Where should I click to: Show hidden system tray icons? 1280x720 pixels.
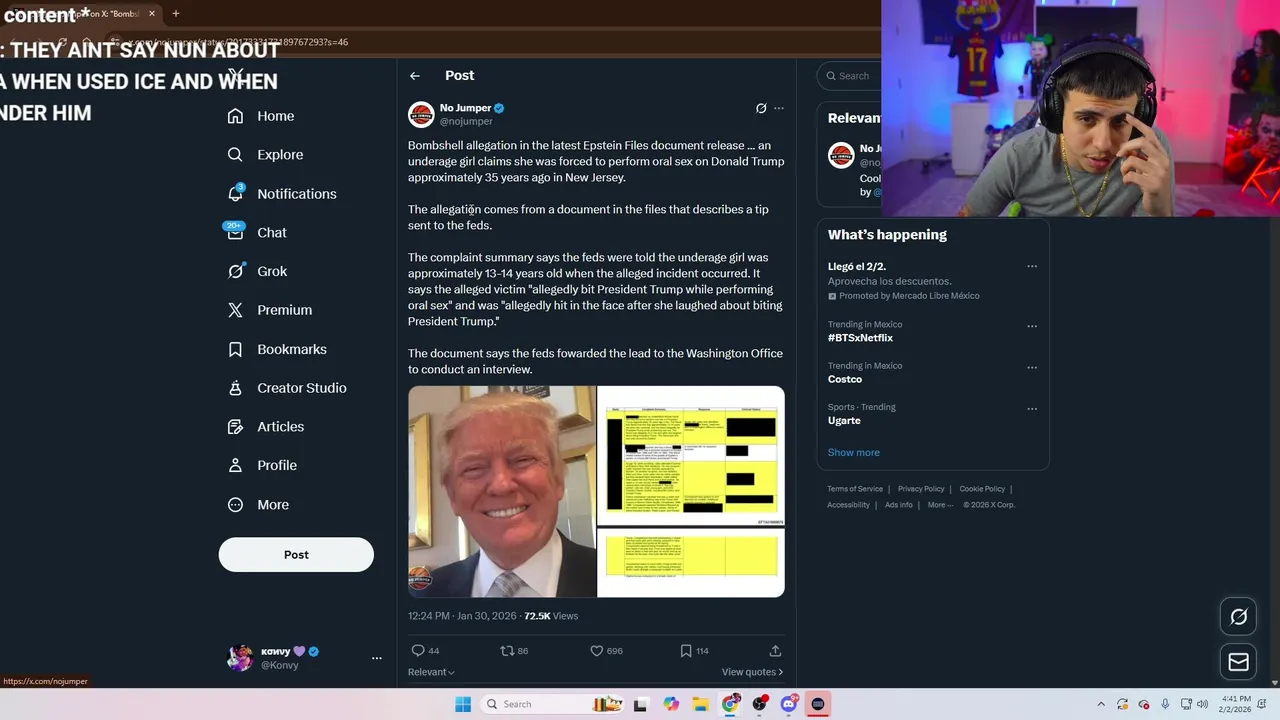click(x=1101, y=704)
